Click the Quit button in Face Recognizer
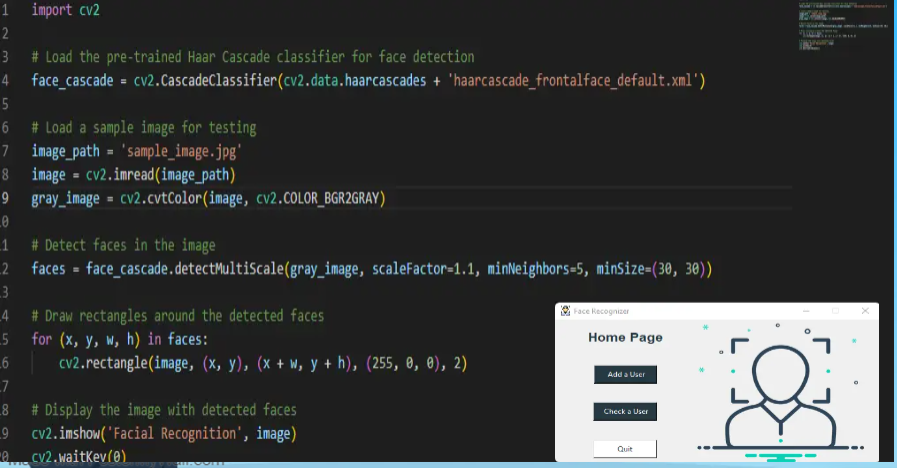 (625, 449)
